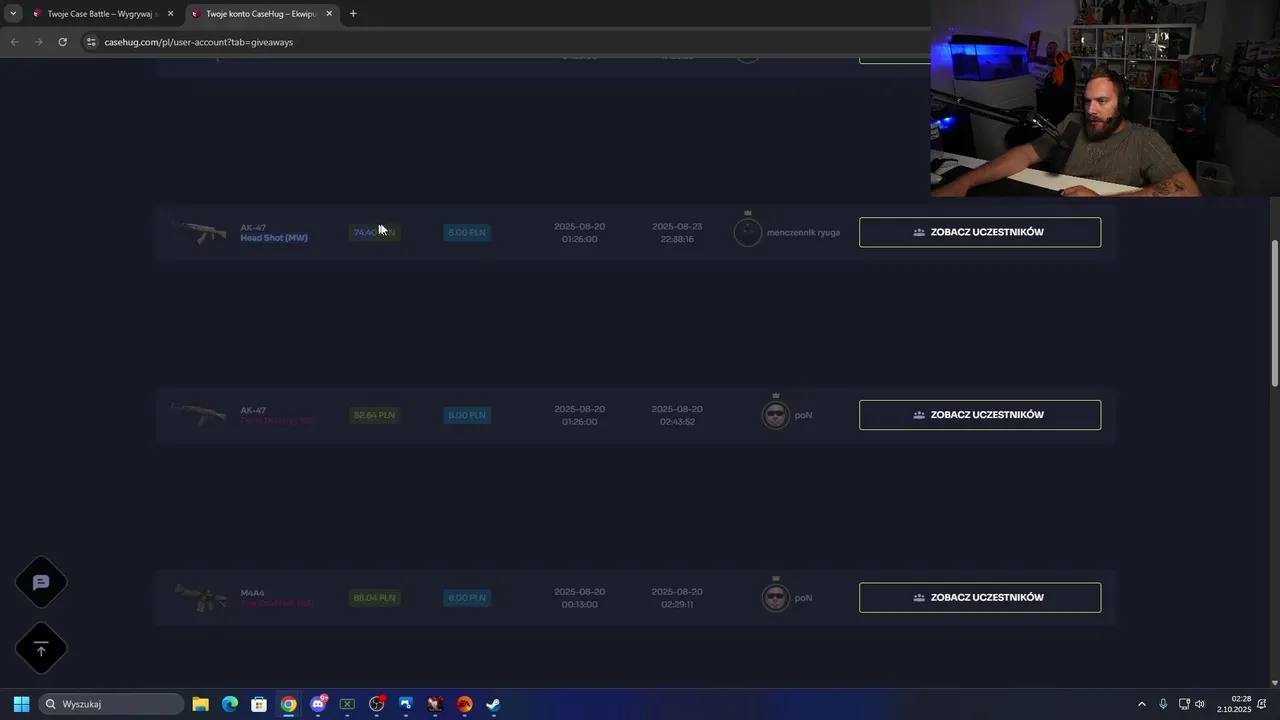1280x720 pixels.
Task: Click the end time 02:29:11 in M4A4 row
Action: coord(677,604)
